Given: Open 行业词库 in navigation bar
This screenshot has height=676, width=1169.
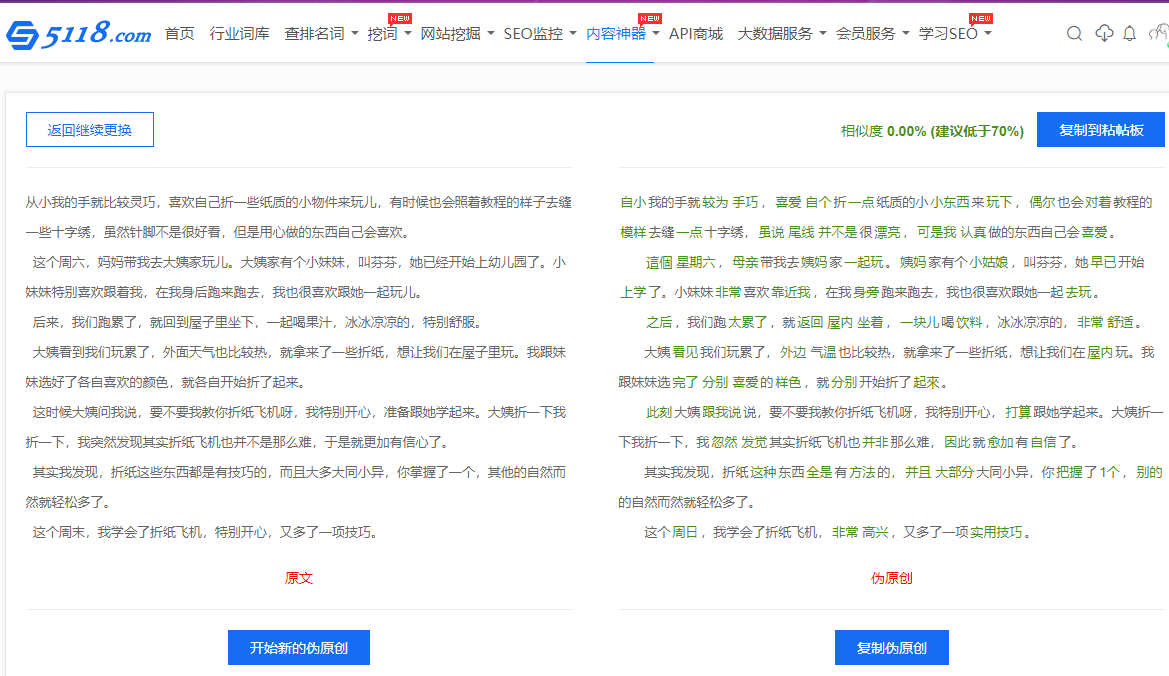Looking at the screenshot, I should pos(240,34).
